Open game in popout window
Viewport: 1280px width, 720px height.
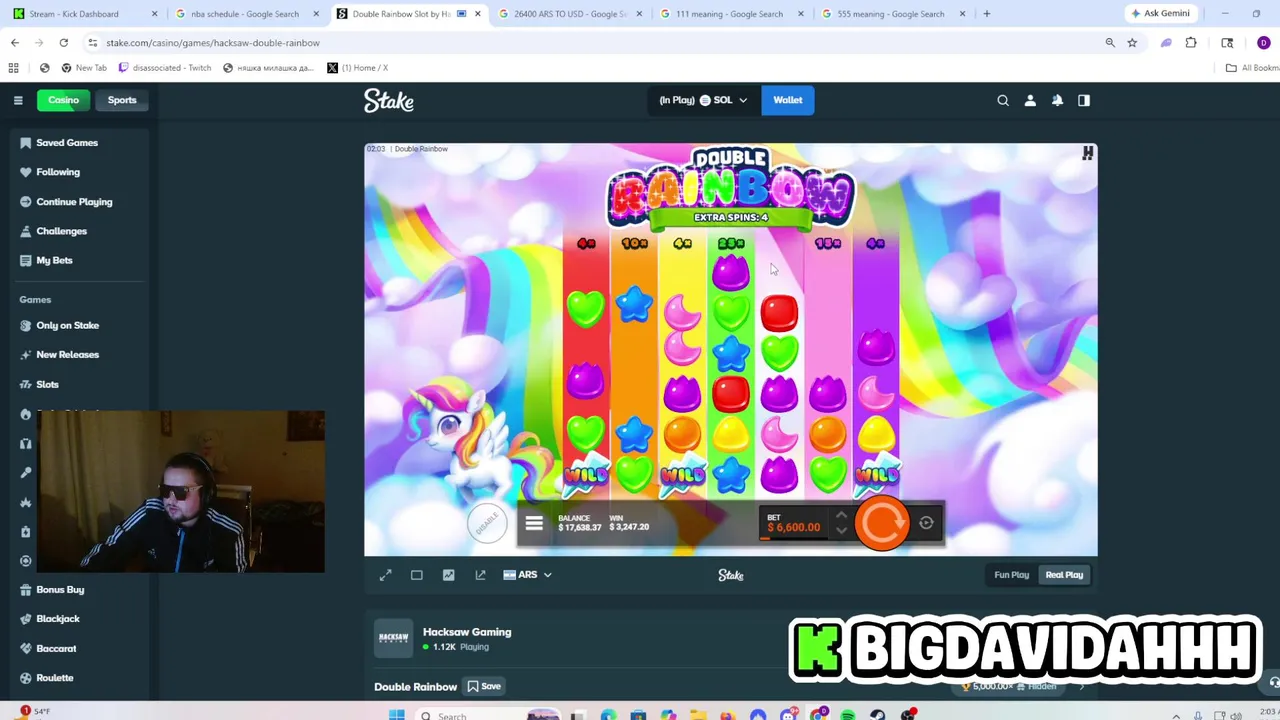[x=480, y=575]
